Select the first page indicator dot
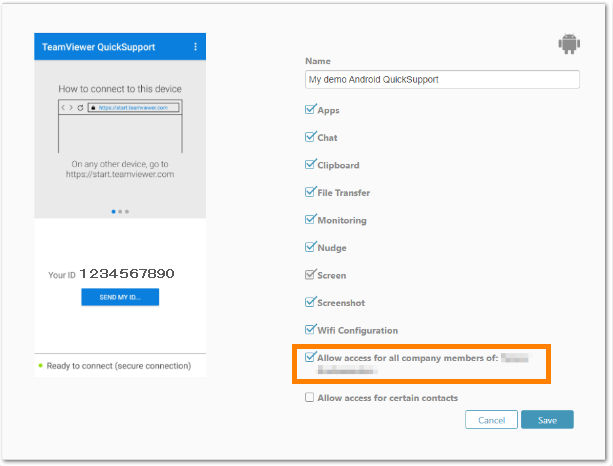 pos(113,211)
